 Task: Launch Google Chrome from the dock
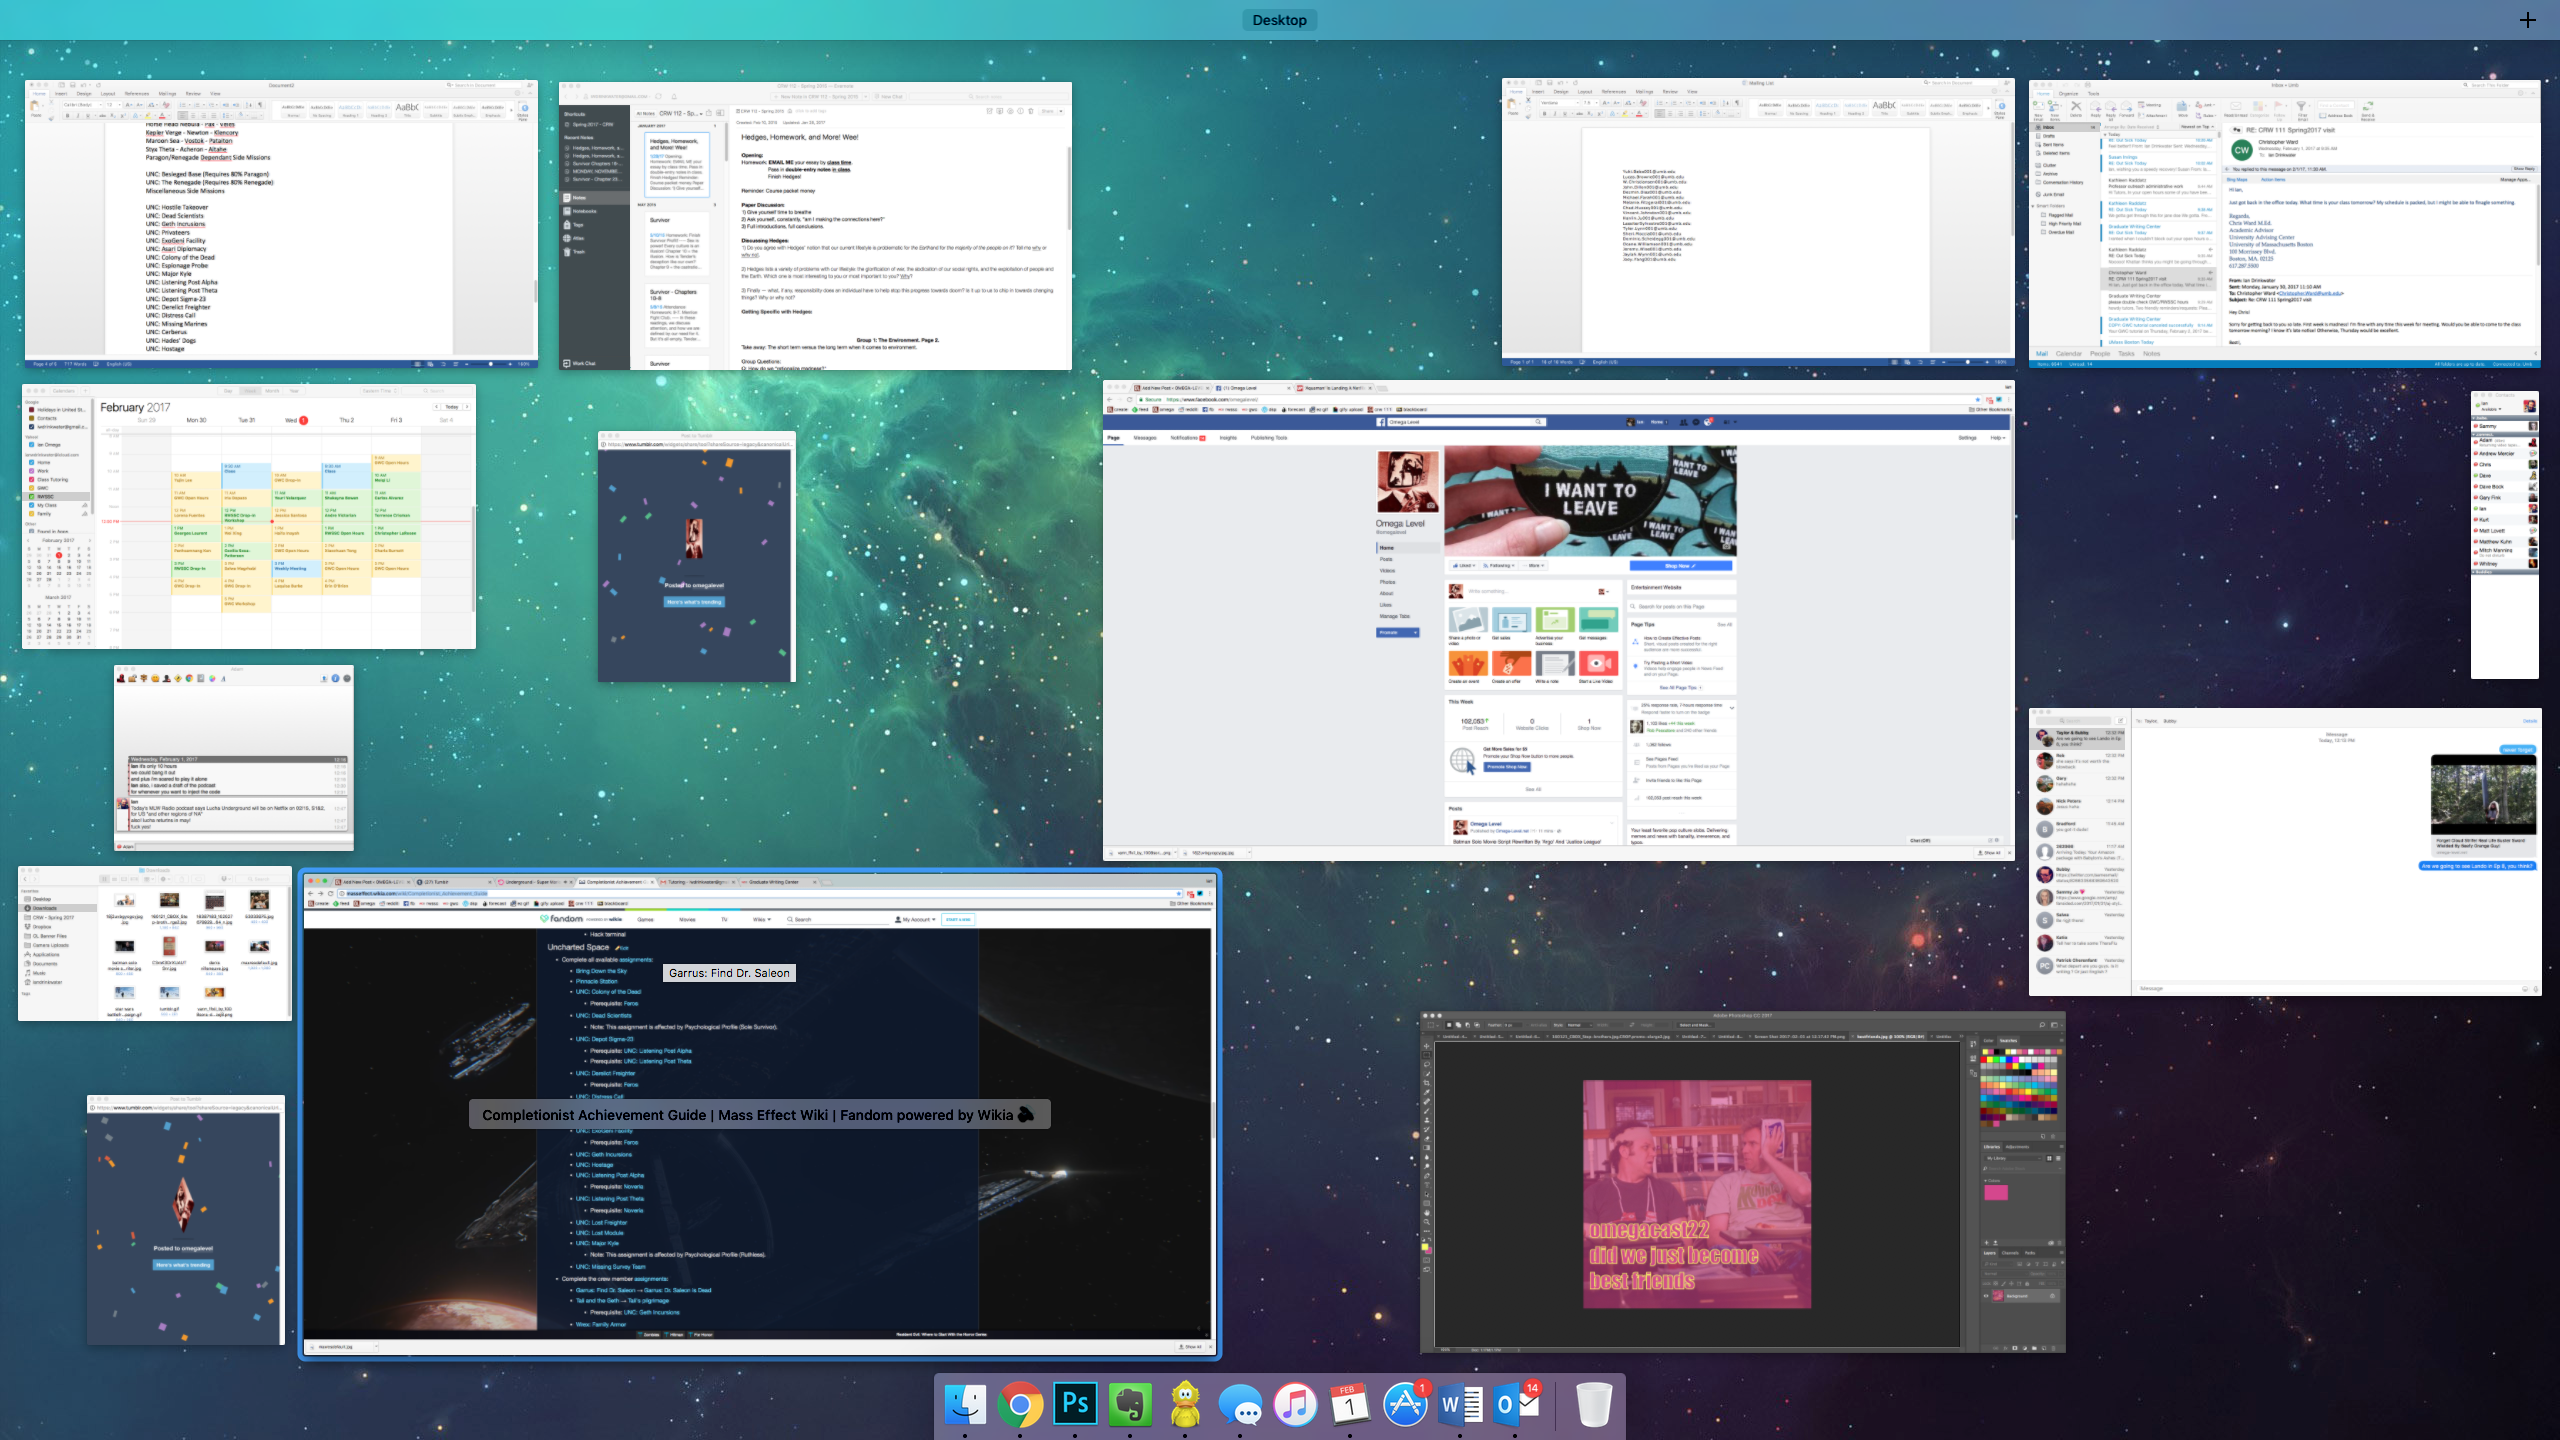(x=1020, y=1405)
